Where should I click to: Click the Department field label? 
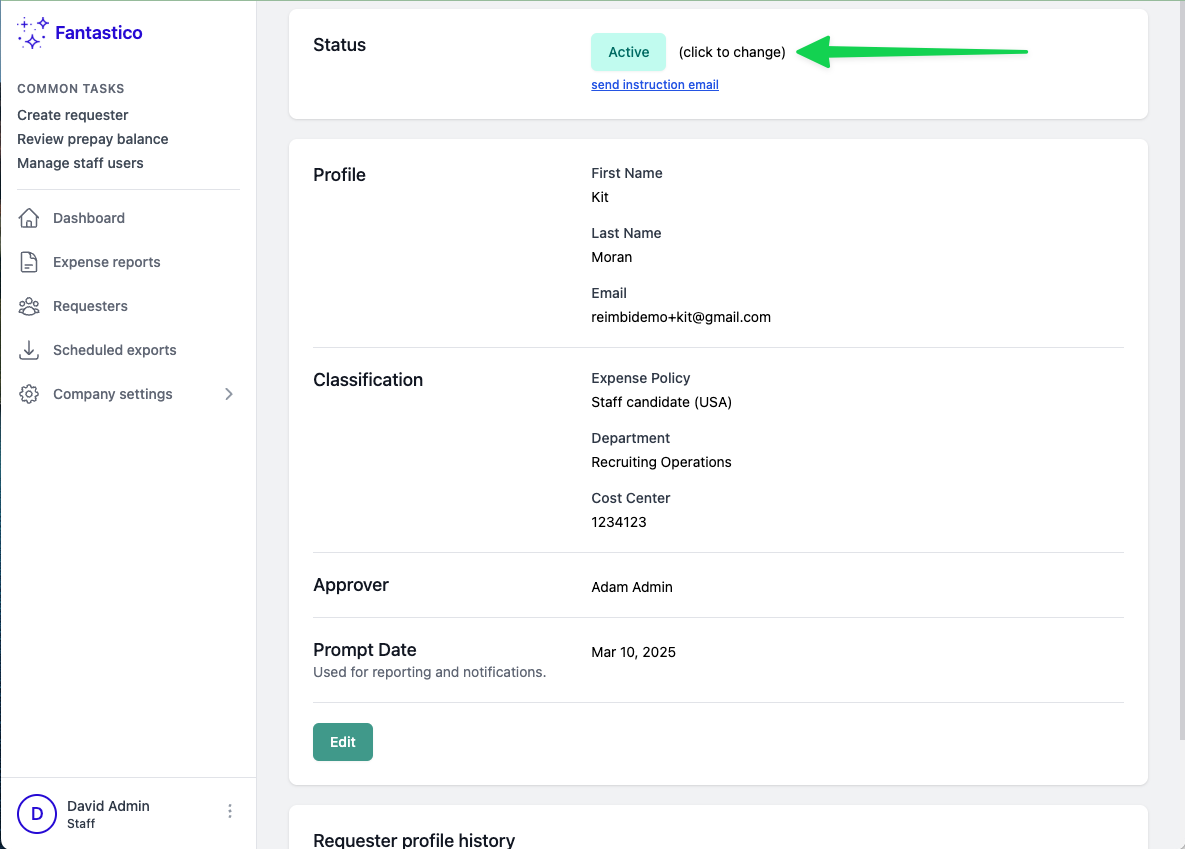[630, 438]
